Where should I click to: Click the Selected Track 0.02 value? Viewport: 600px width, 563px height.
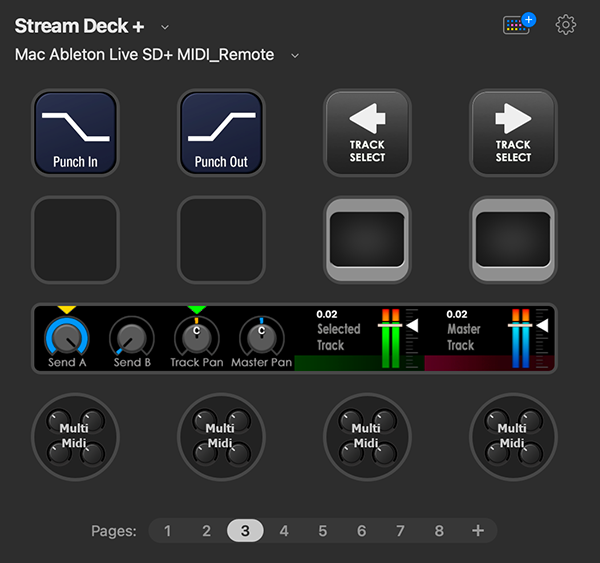[x=327, y=314]
